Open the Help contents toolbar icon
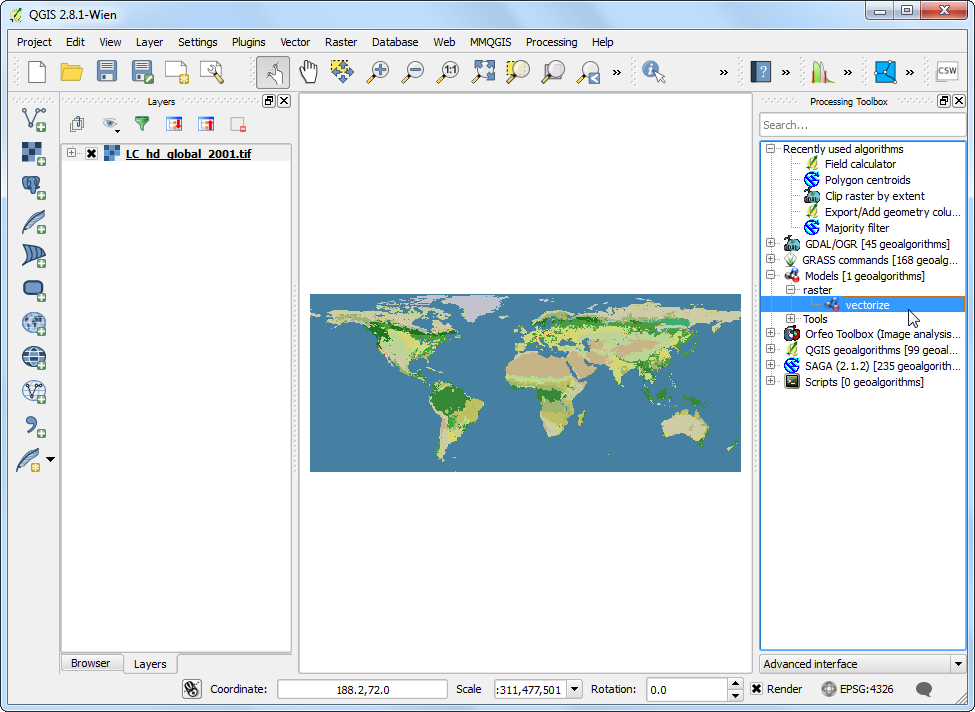The image size is (975, 712). coord(760,72)
